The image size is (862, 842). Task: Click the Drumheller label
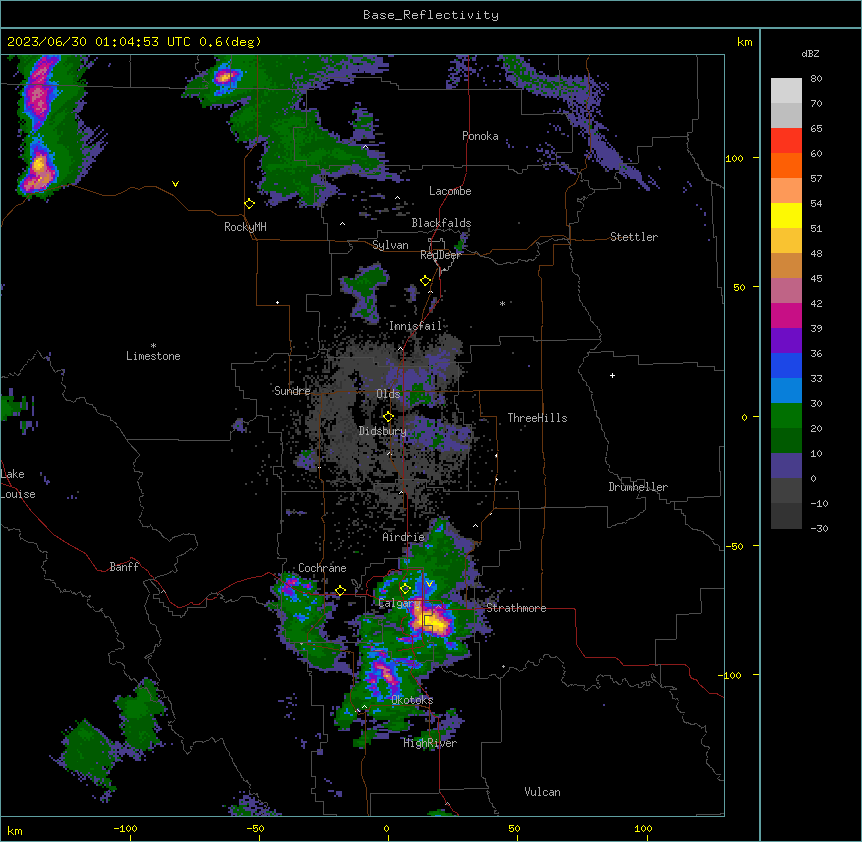click(x=638, y=487)
